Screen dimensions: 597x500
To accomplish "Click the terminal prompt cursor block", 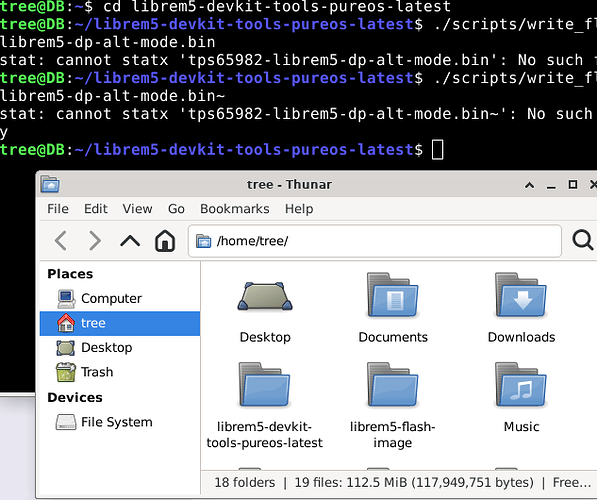I will point(437,149).
